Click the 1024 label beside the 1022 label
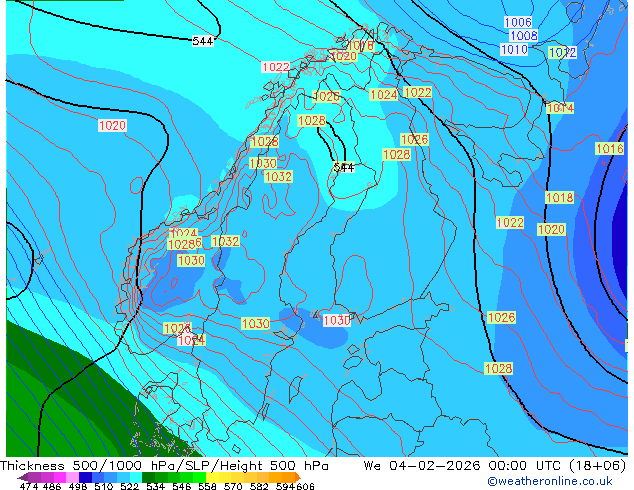Screen dimensions: 634x490 tap(384, 95)
